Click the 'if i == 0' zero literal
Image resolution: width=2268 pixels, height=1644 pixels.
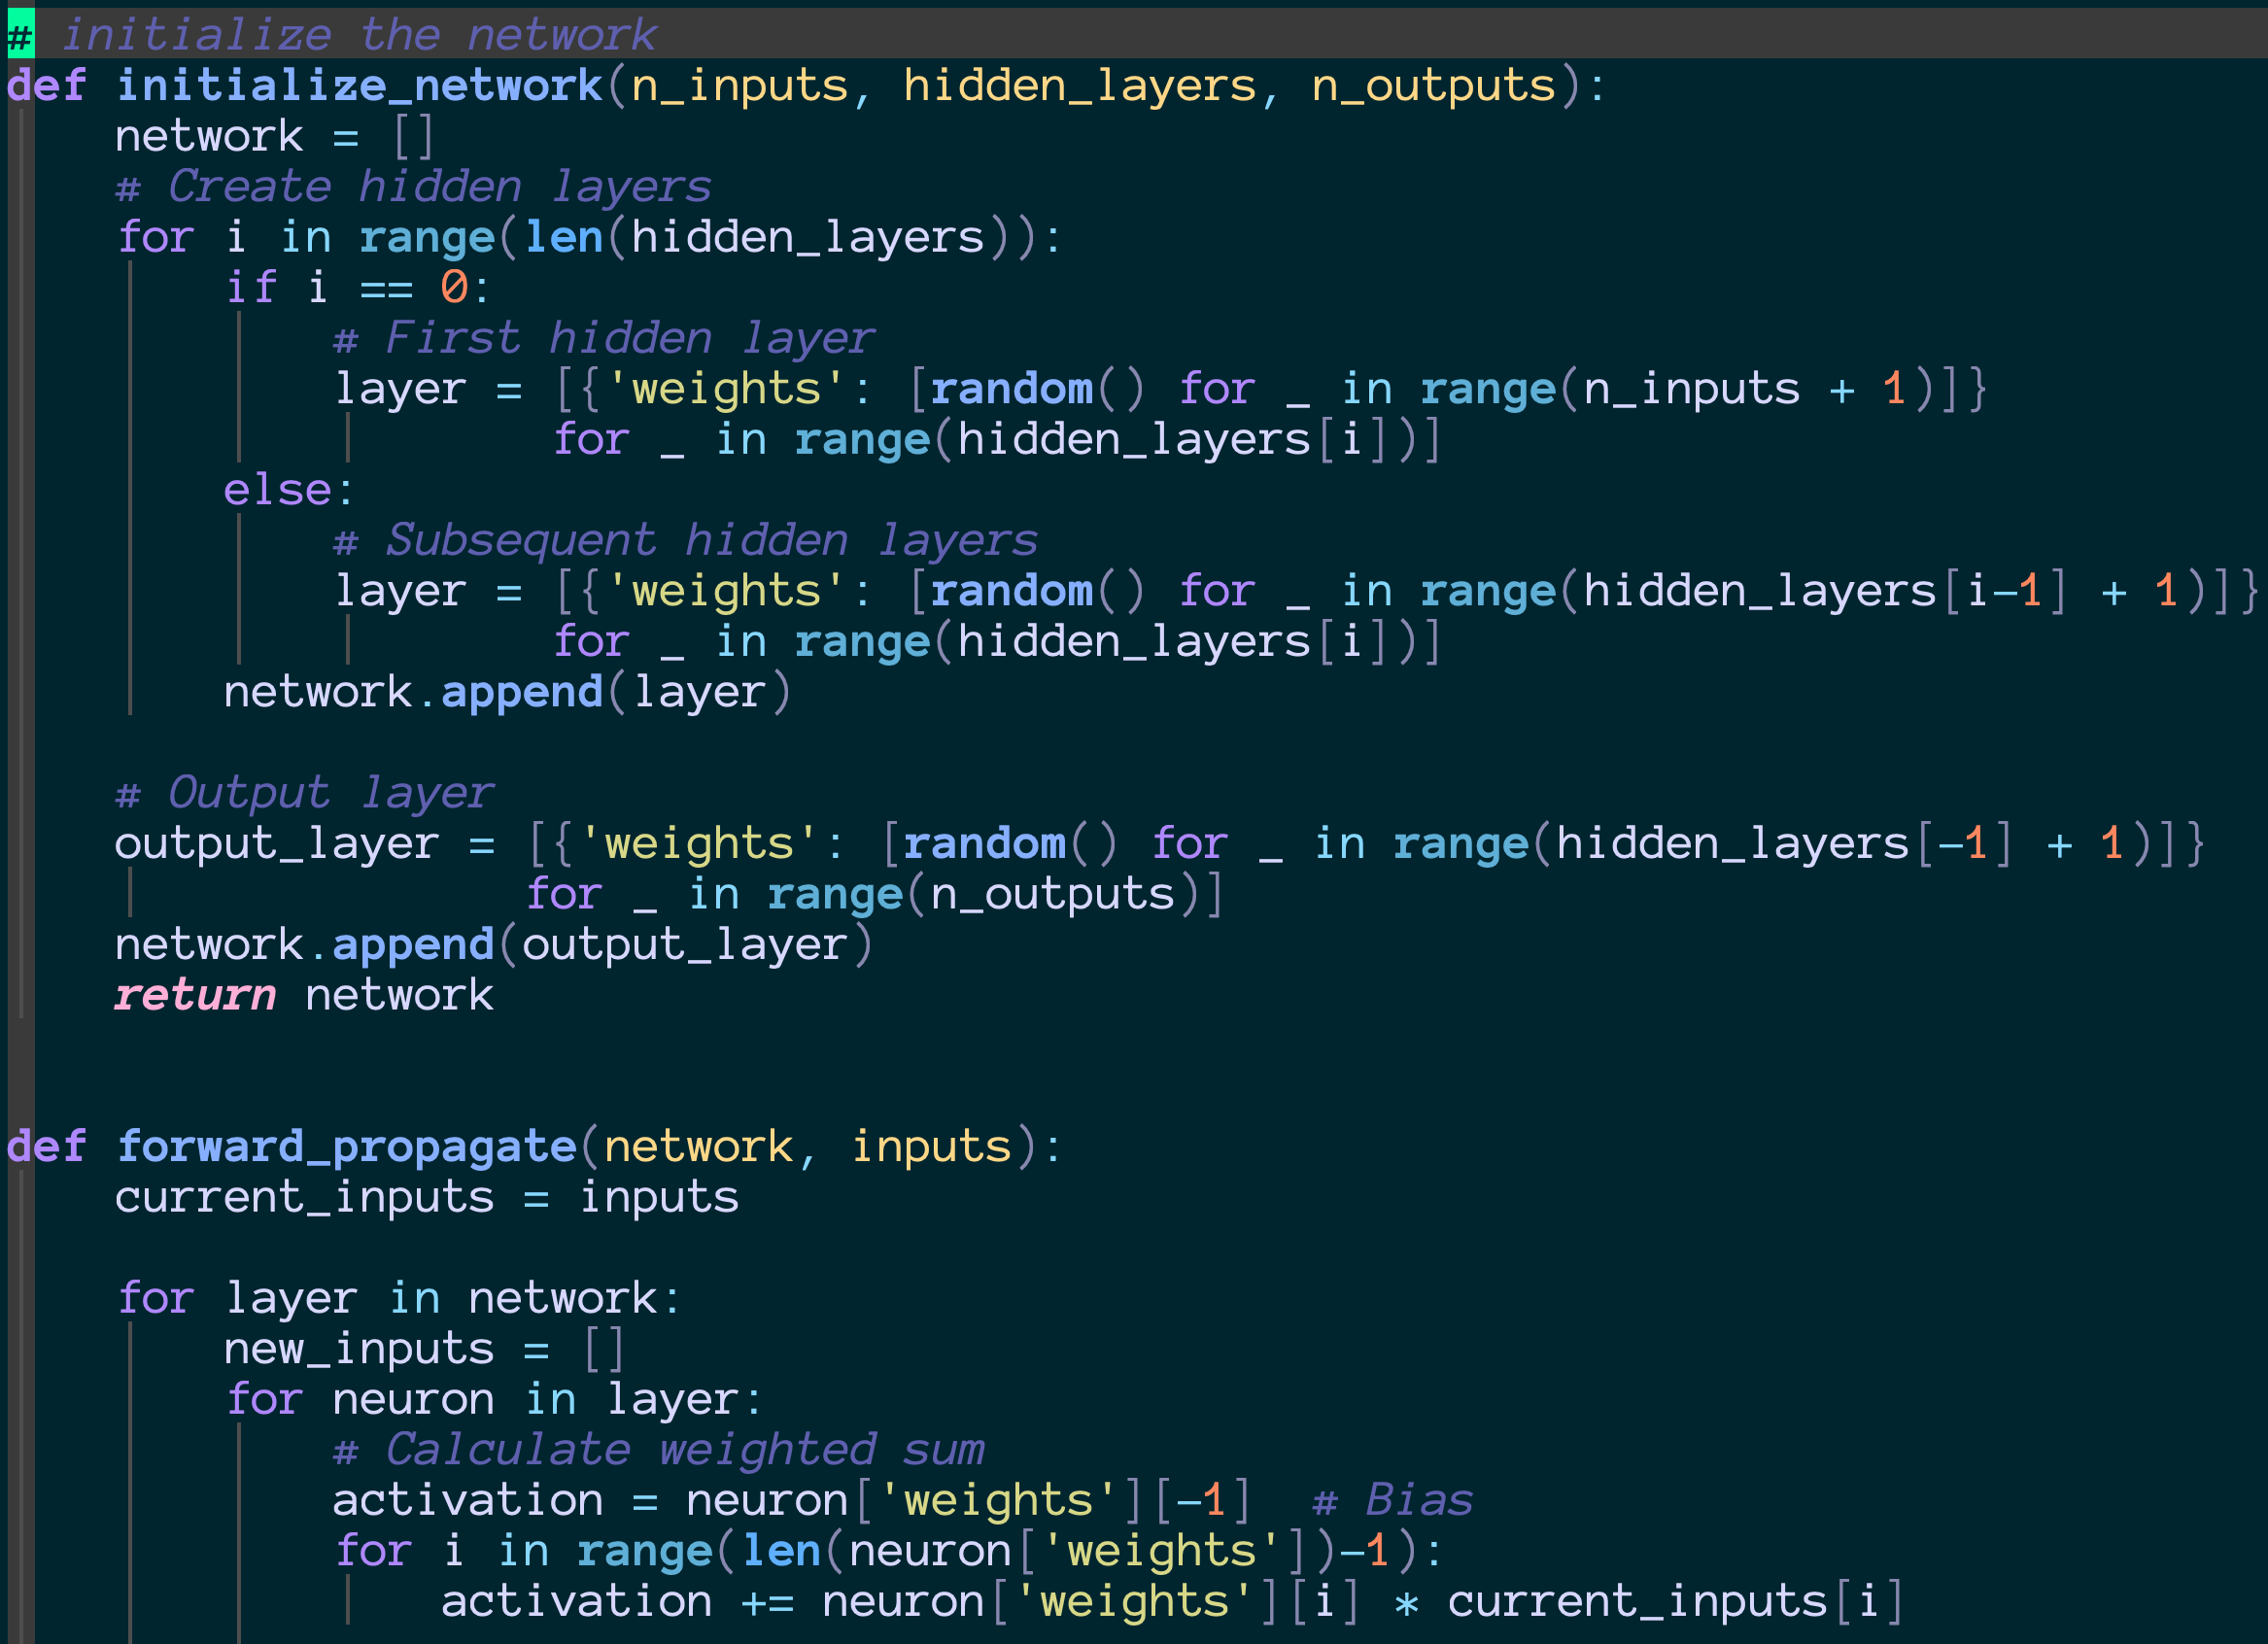coord(453,288)
